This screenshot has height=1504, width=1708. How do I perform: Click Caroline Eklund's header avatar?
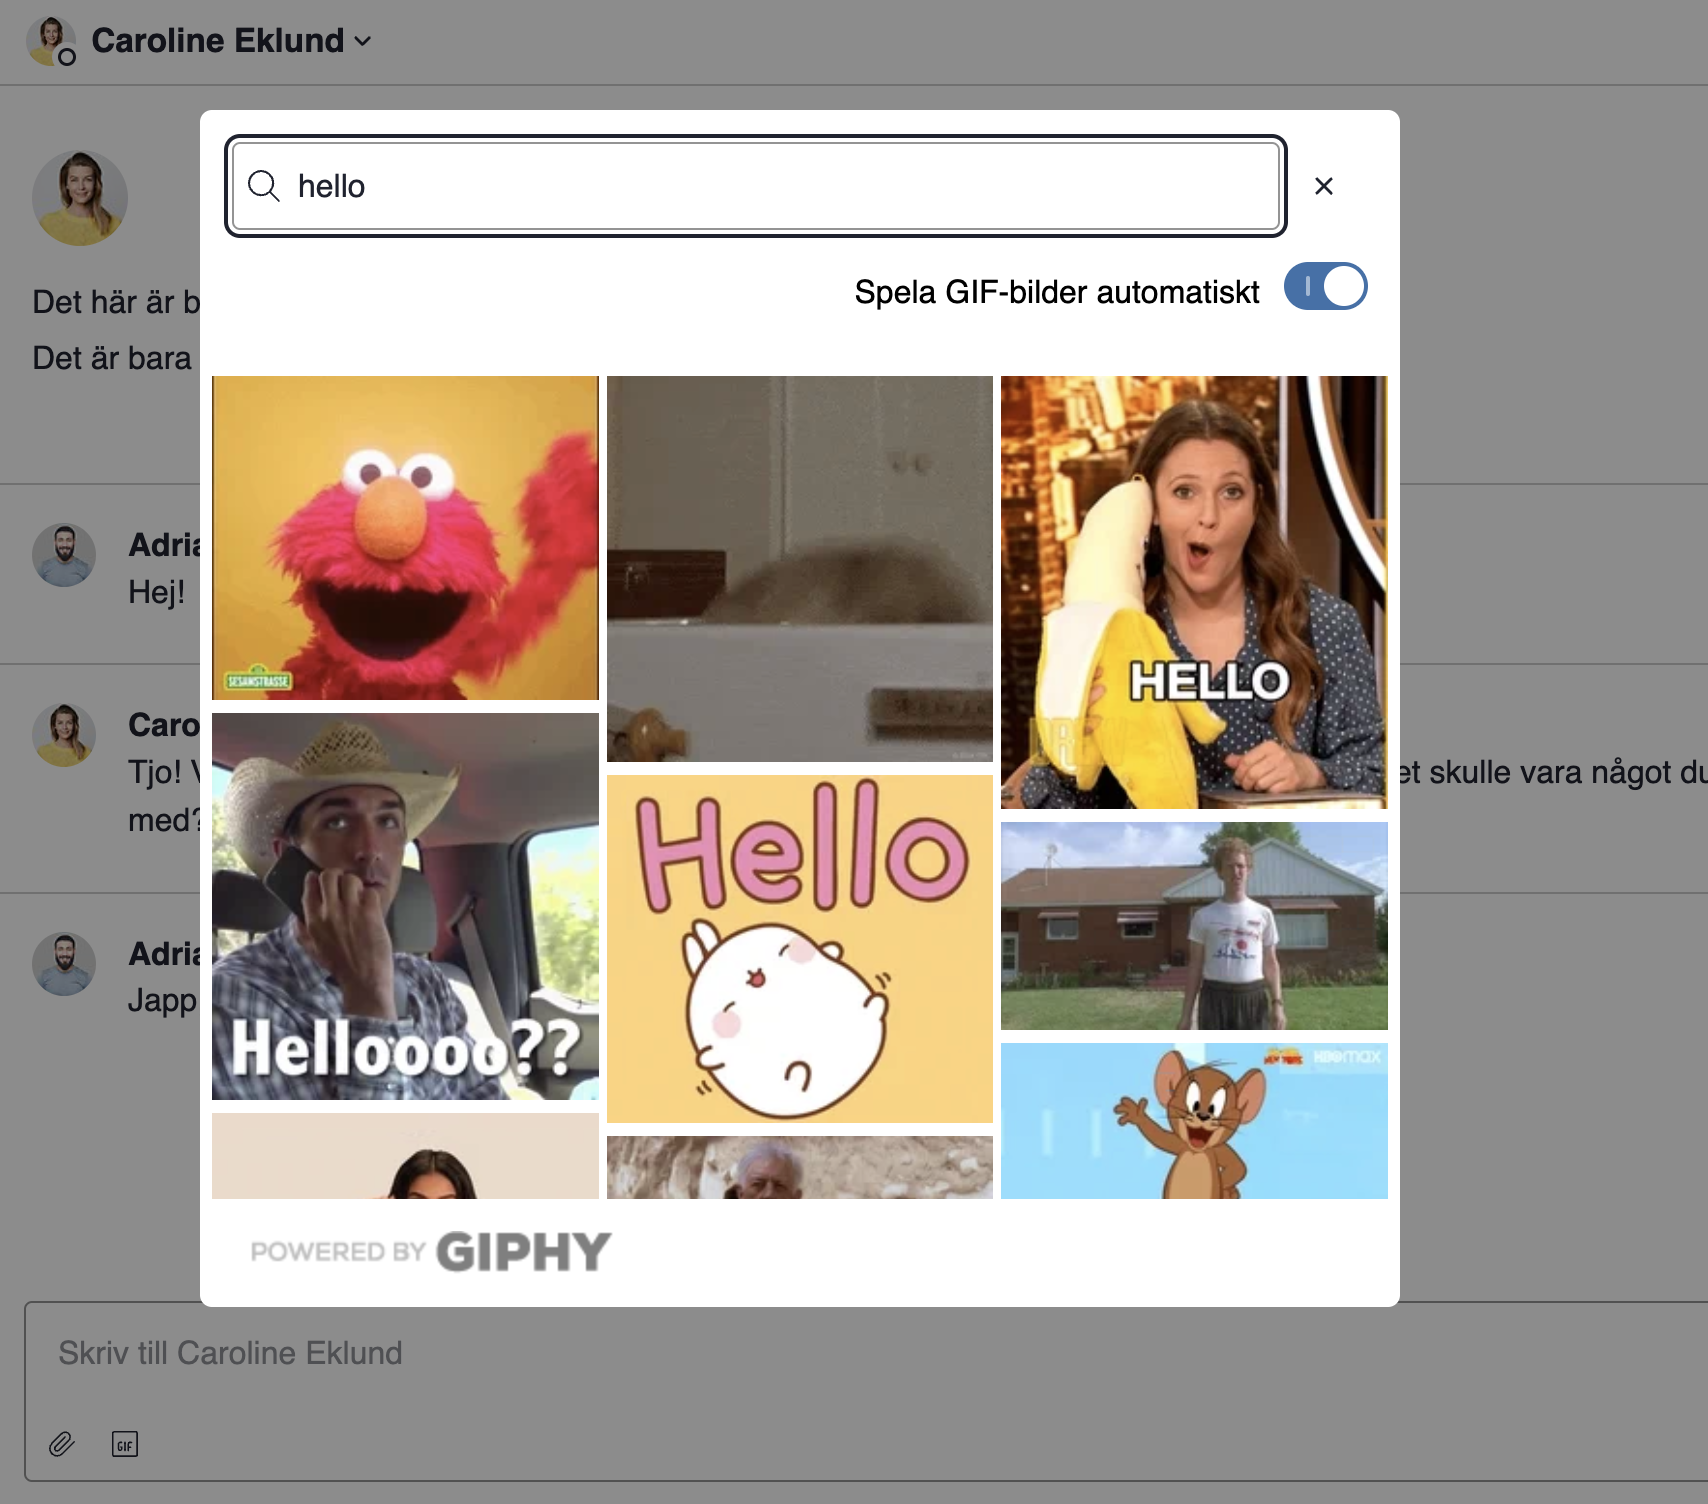51,41
